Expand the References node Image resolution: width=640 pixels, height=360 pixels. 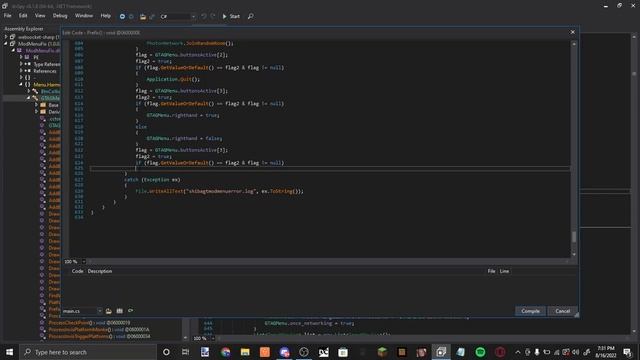21,71
